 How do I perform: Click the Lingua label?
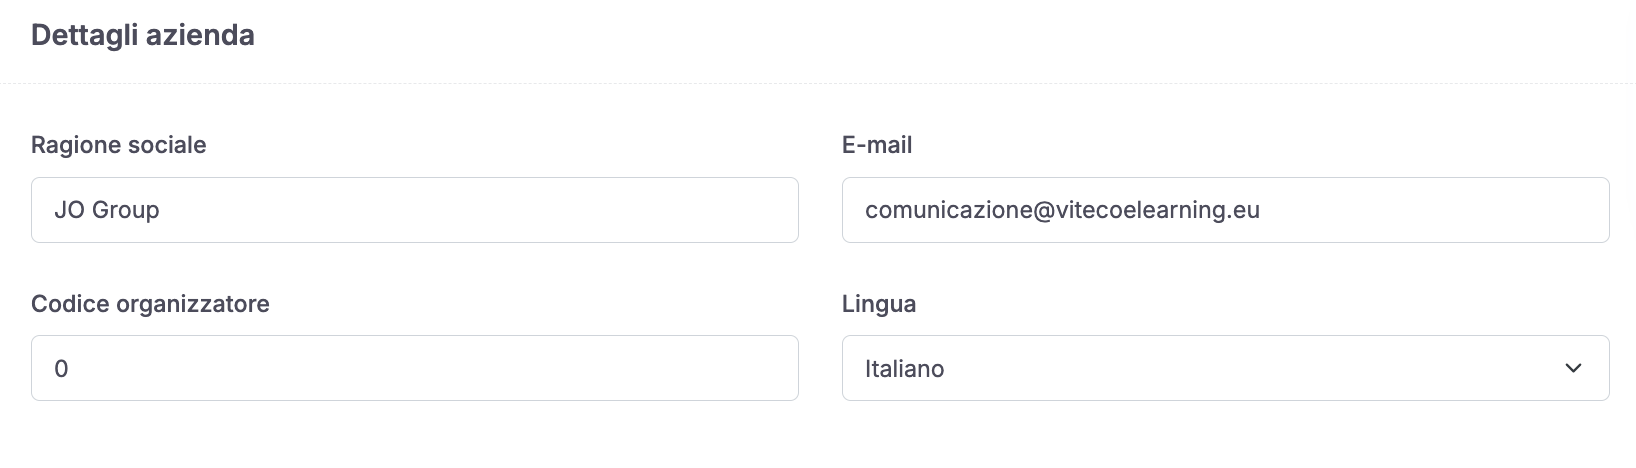click(x=879, y=304)
